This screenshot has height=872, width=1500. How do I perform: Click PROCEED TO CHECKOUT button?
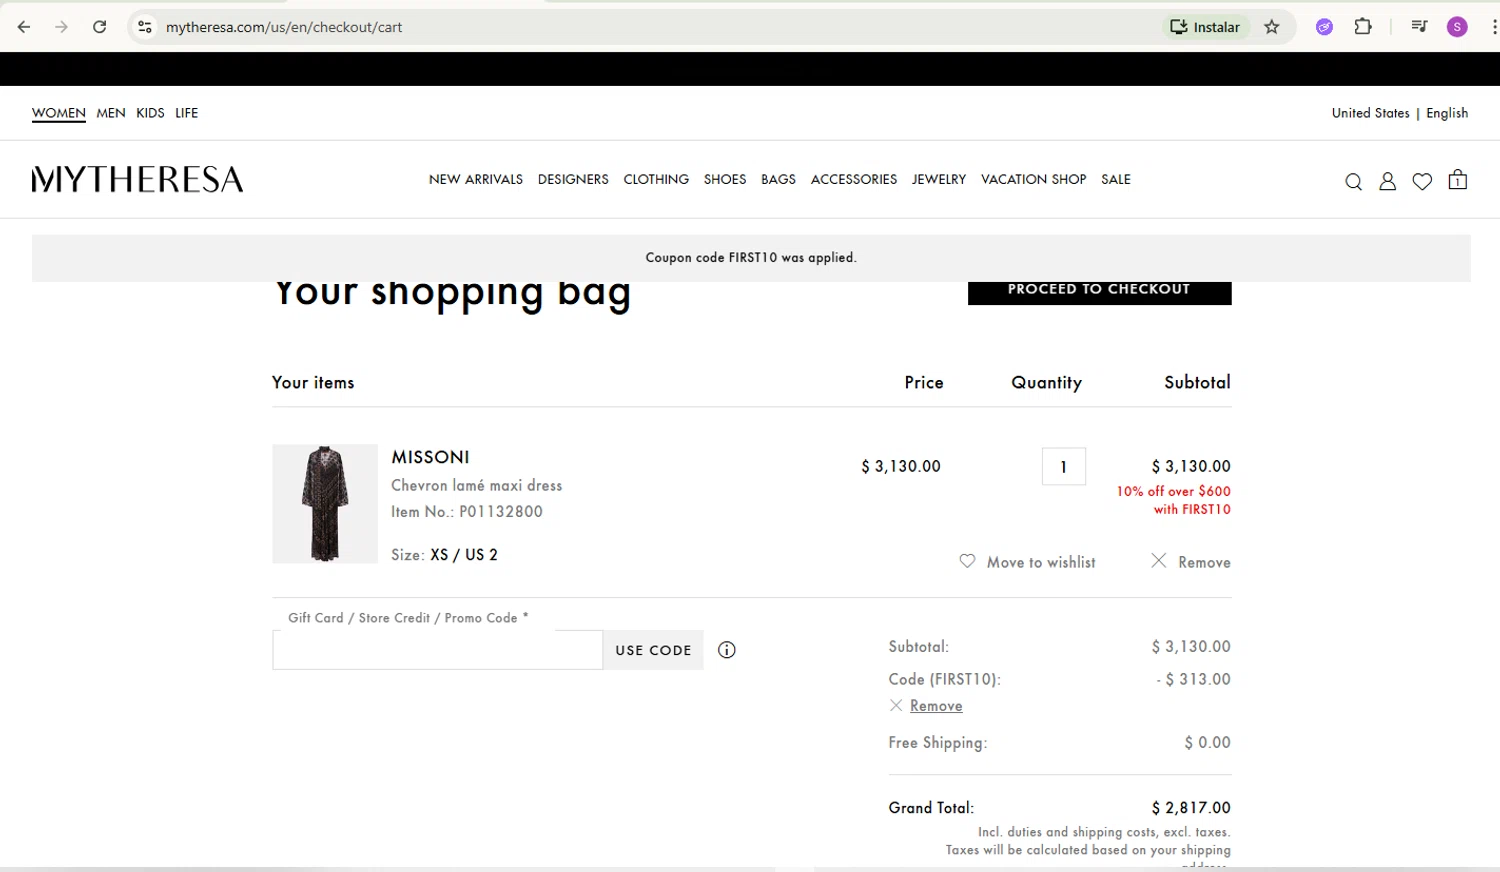point(1099,292)
